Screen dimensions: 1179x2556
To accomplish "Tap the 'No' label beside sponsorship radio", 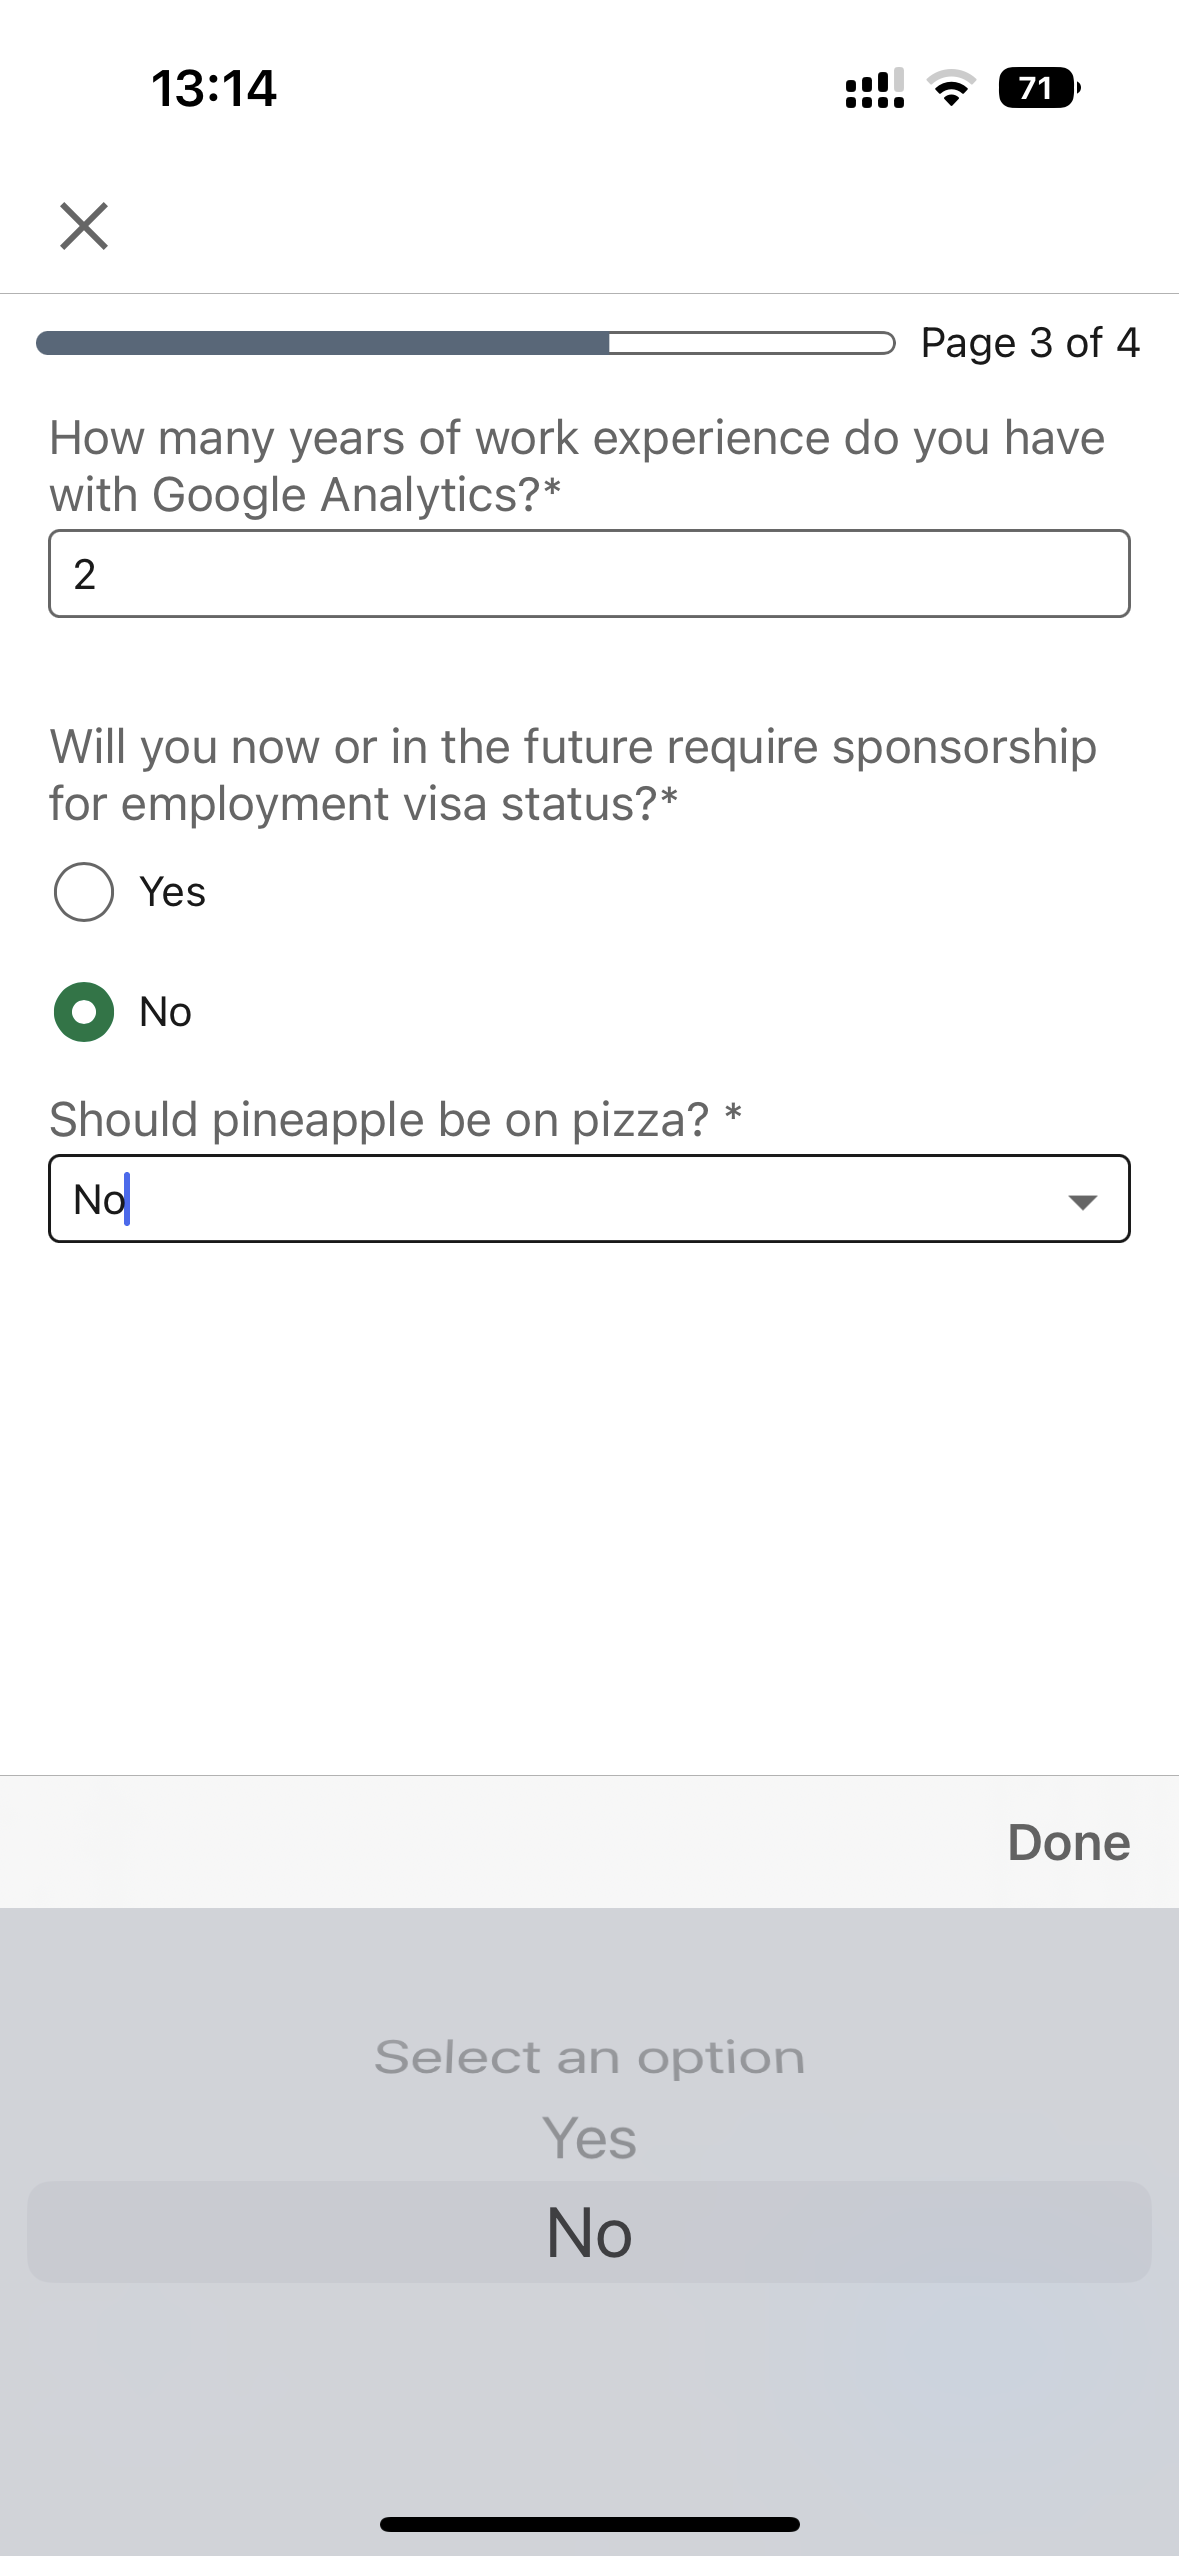I will click(166, 1012).
